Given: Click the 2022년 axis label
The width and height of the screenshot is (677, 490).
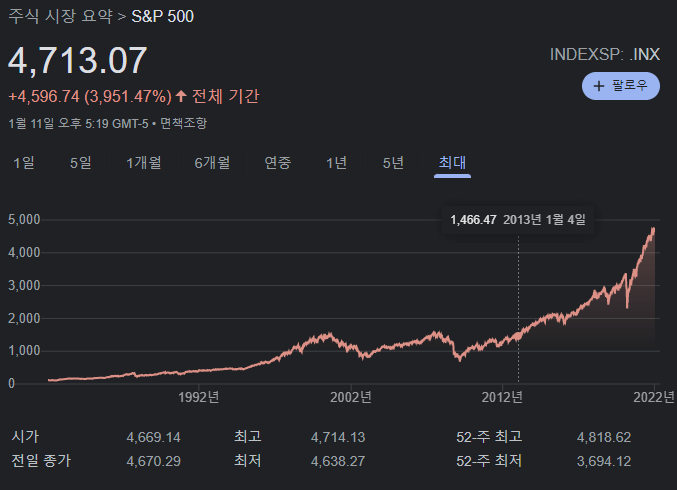Looking at the screenshot, I should [x=654, y=397].
